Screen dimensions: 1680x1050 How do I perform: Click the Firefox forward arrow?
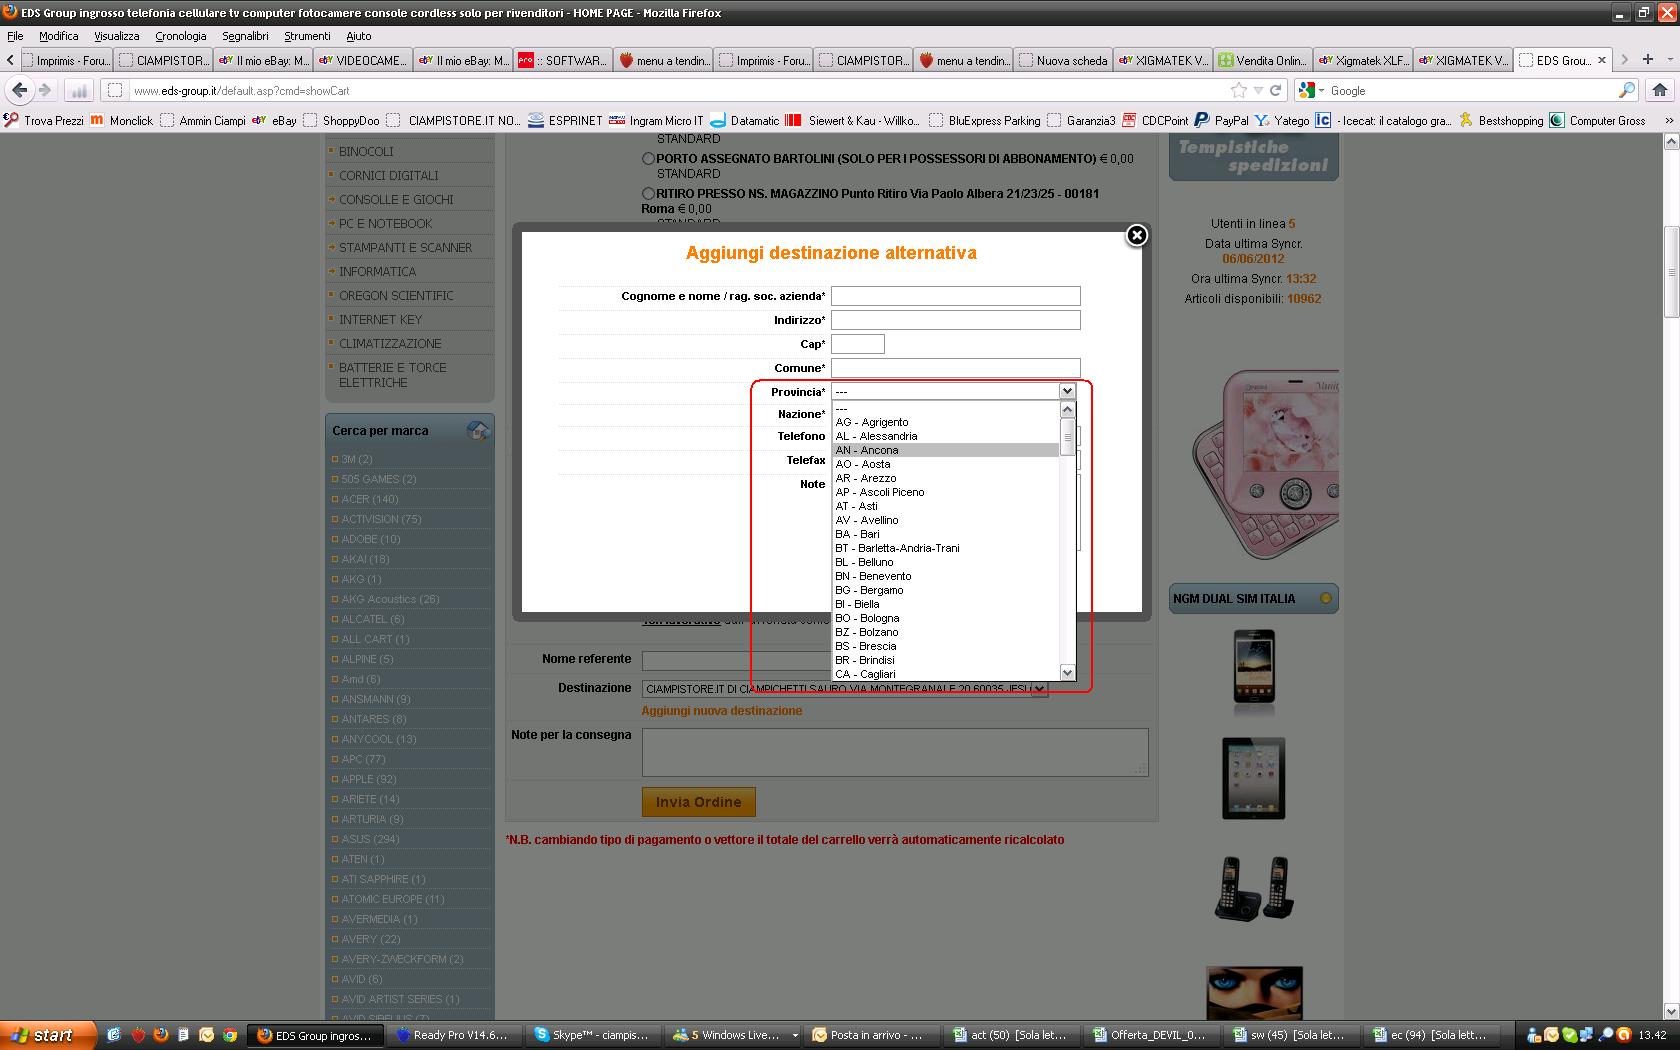click(44, 90)
